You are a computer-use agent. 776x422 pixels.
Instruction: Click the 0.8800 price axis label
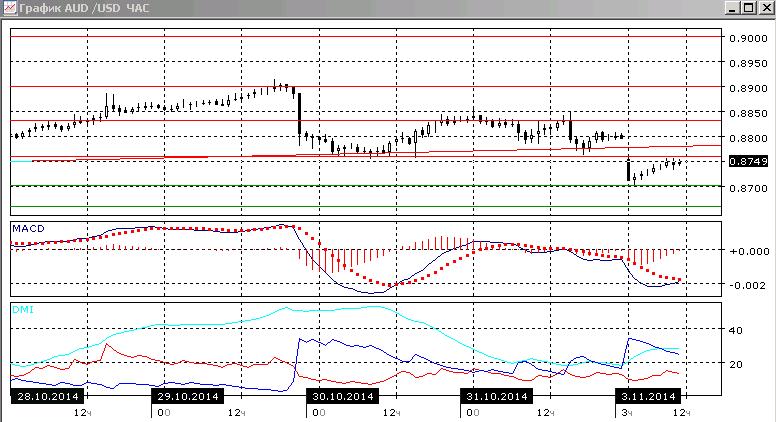click(x=748, y=139)
